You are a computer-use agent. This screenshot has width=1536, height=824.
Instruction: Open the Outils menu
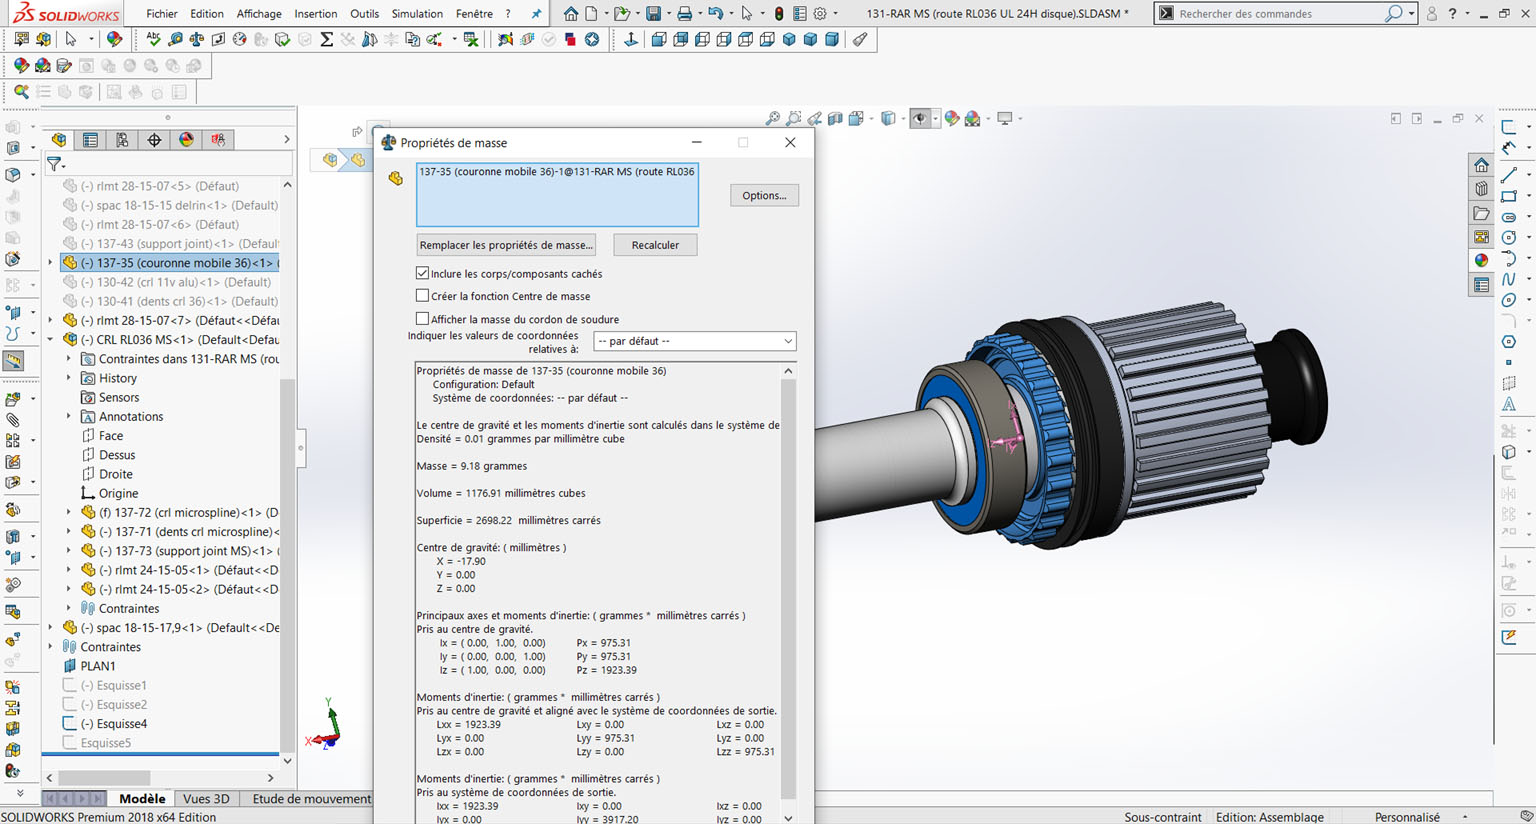click(x=364, y=14)
